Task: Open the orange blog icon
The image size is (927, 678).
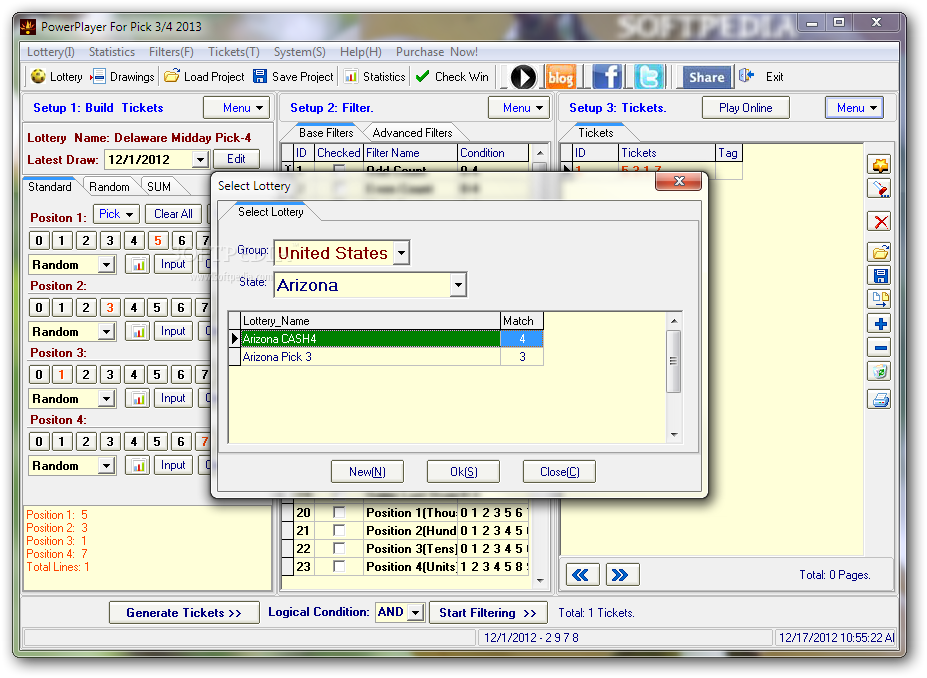Action: pyautogui.click(x=560, y=77)
